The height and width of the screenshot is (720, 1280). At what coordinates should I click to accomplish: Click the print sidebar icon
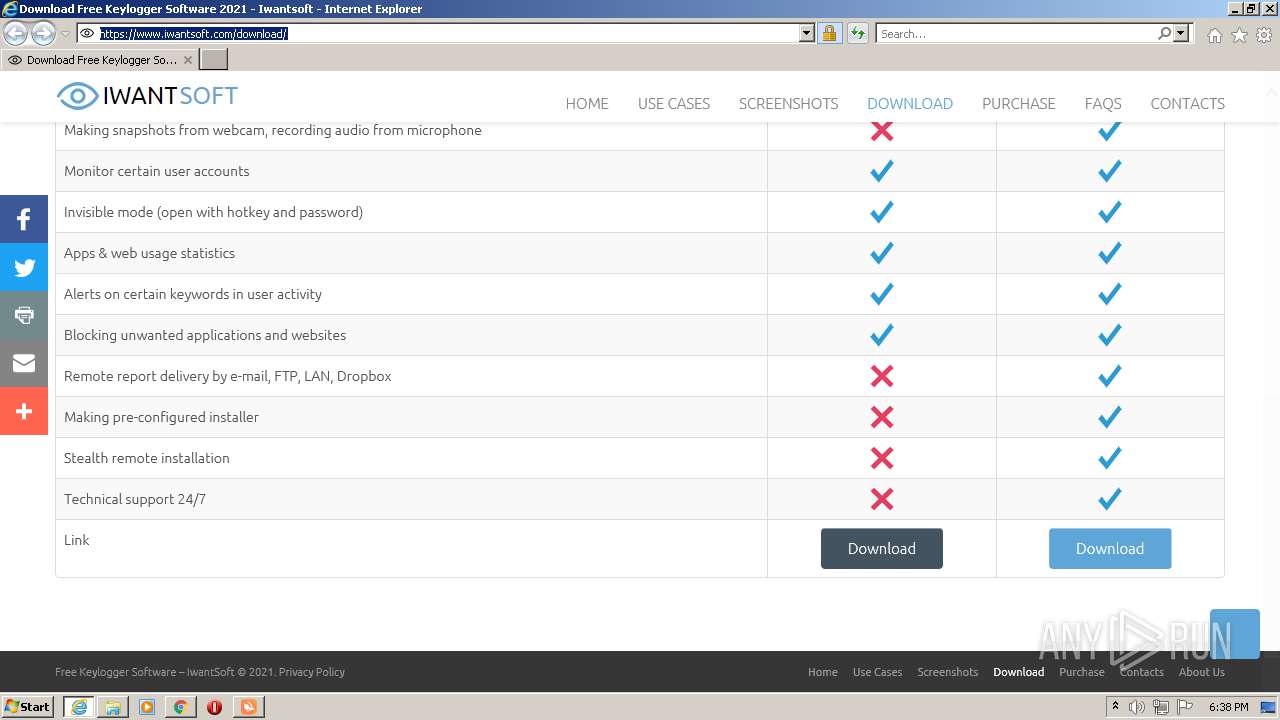pos(24,315)
